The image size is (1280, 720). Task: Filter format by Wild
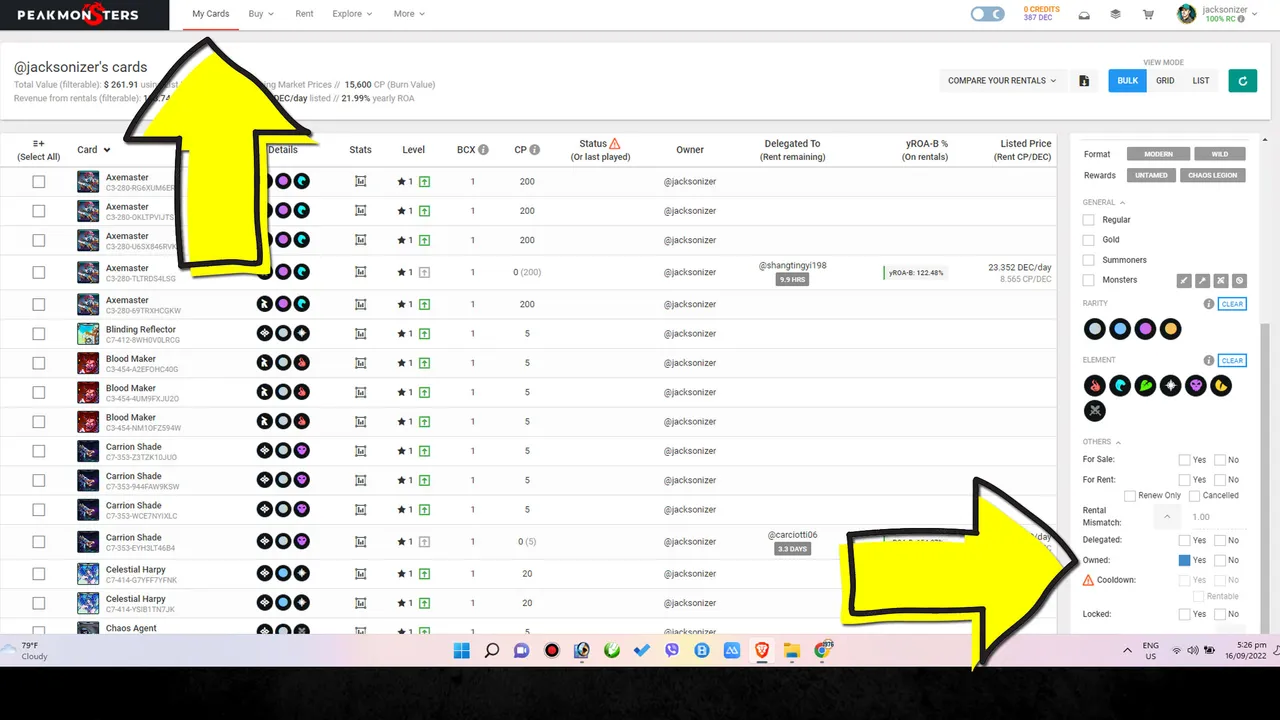click(x=1220, y=154)
